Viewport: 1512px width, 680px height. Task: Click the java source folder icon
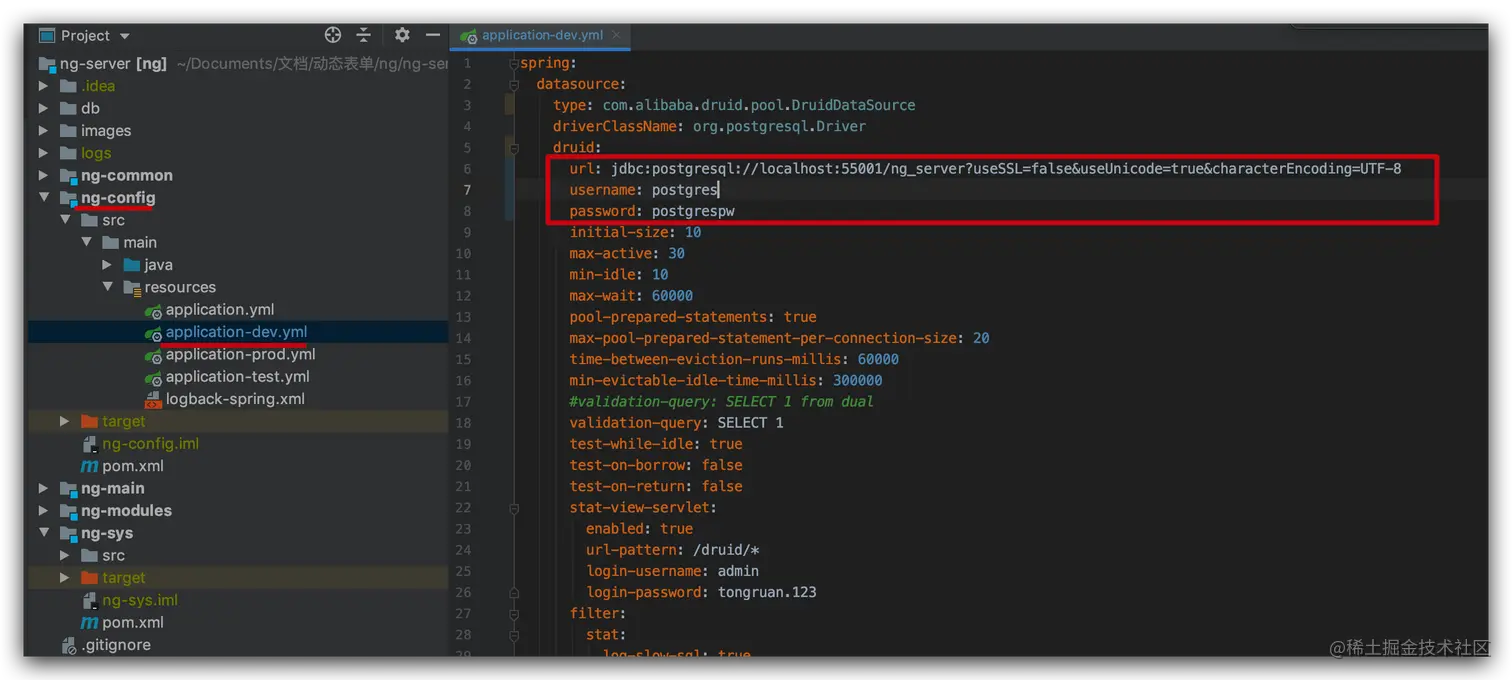[132, 265]
